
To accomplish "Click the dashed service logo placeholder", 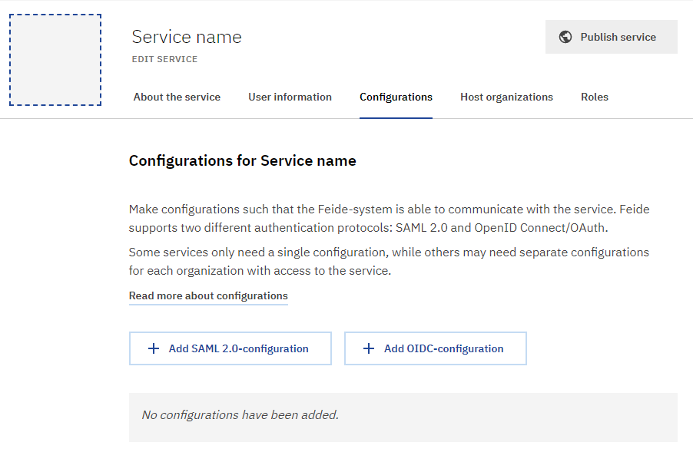I will 55,60.
